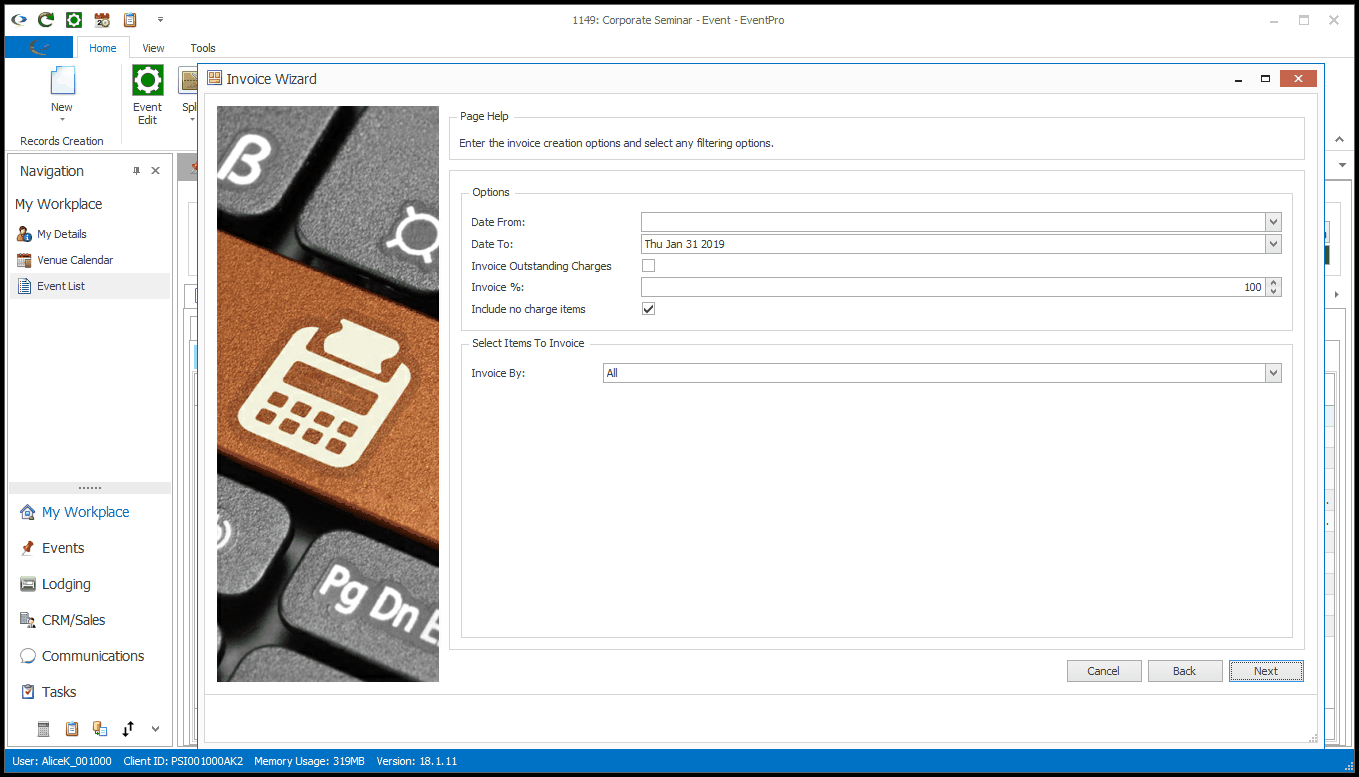Open the Date To dropdown arrow
The height and width of the screenshot is (777, 1359).
coord(1273,244)
